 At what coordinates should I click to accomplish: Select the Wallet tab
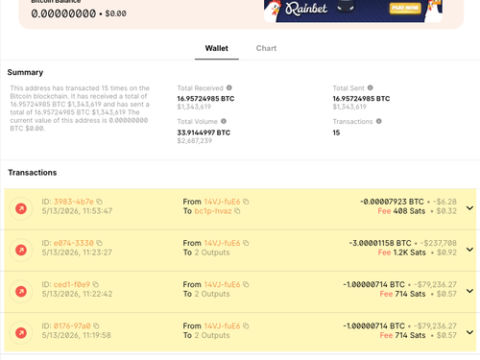(217, 48)
